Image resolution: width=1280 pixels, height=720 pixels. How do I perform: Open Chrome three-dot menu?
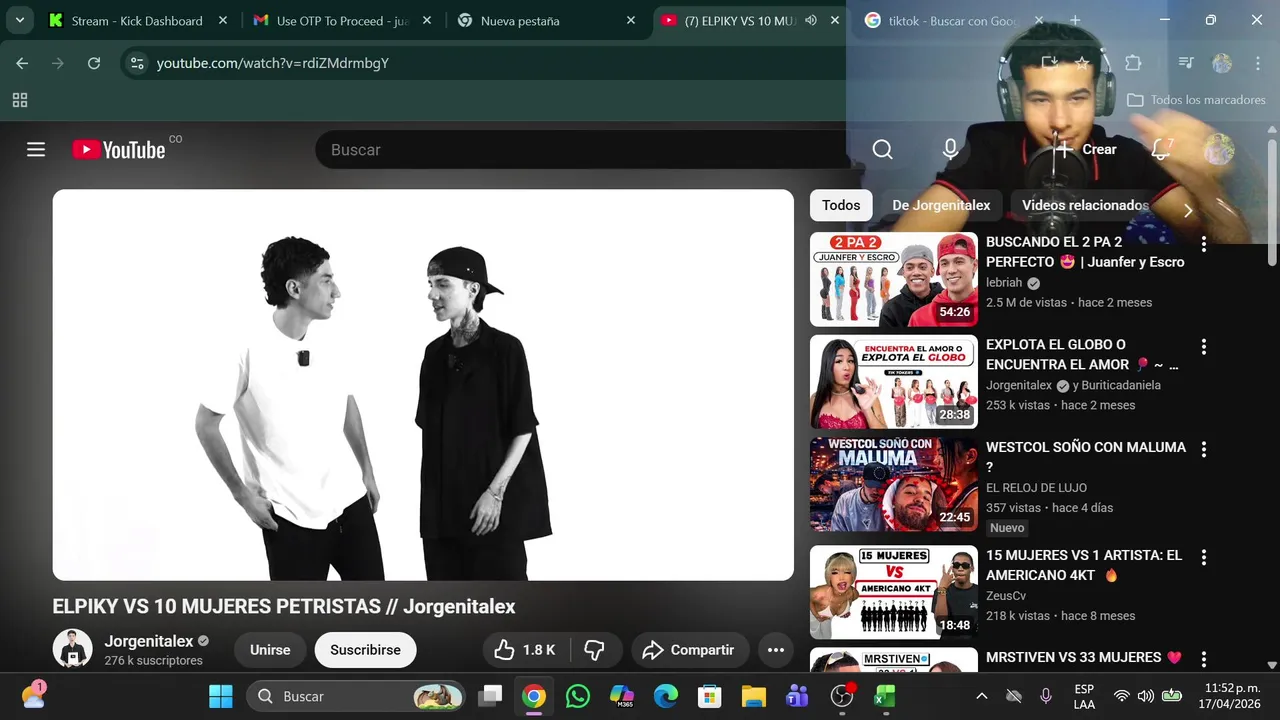point(1258,63)
